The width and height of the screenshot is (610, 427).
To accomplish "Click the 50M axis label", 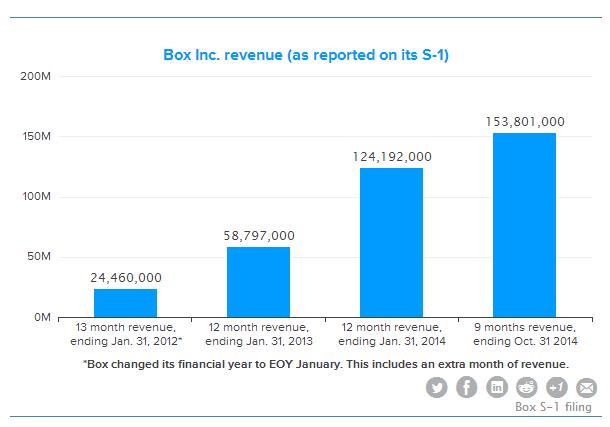I will (x=39, y=257).
